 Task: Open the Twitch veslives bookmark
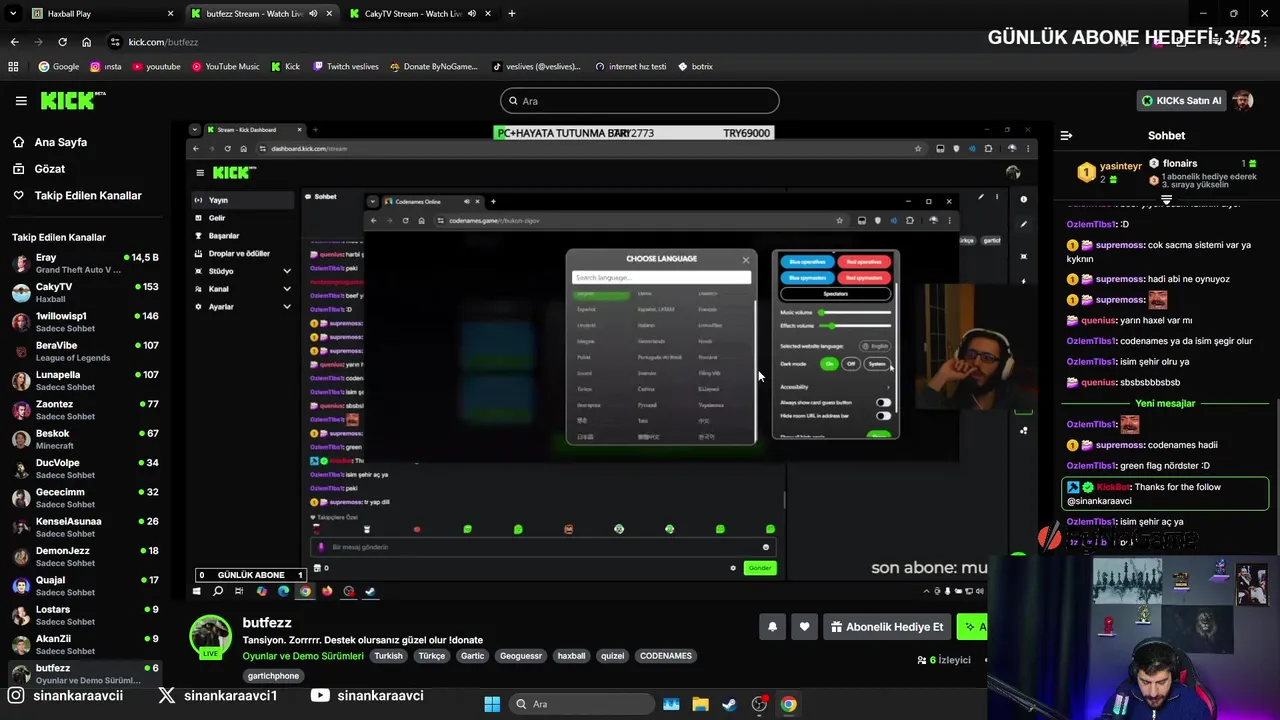click(346, 67)
